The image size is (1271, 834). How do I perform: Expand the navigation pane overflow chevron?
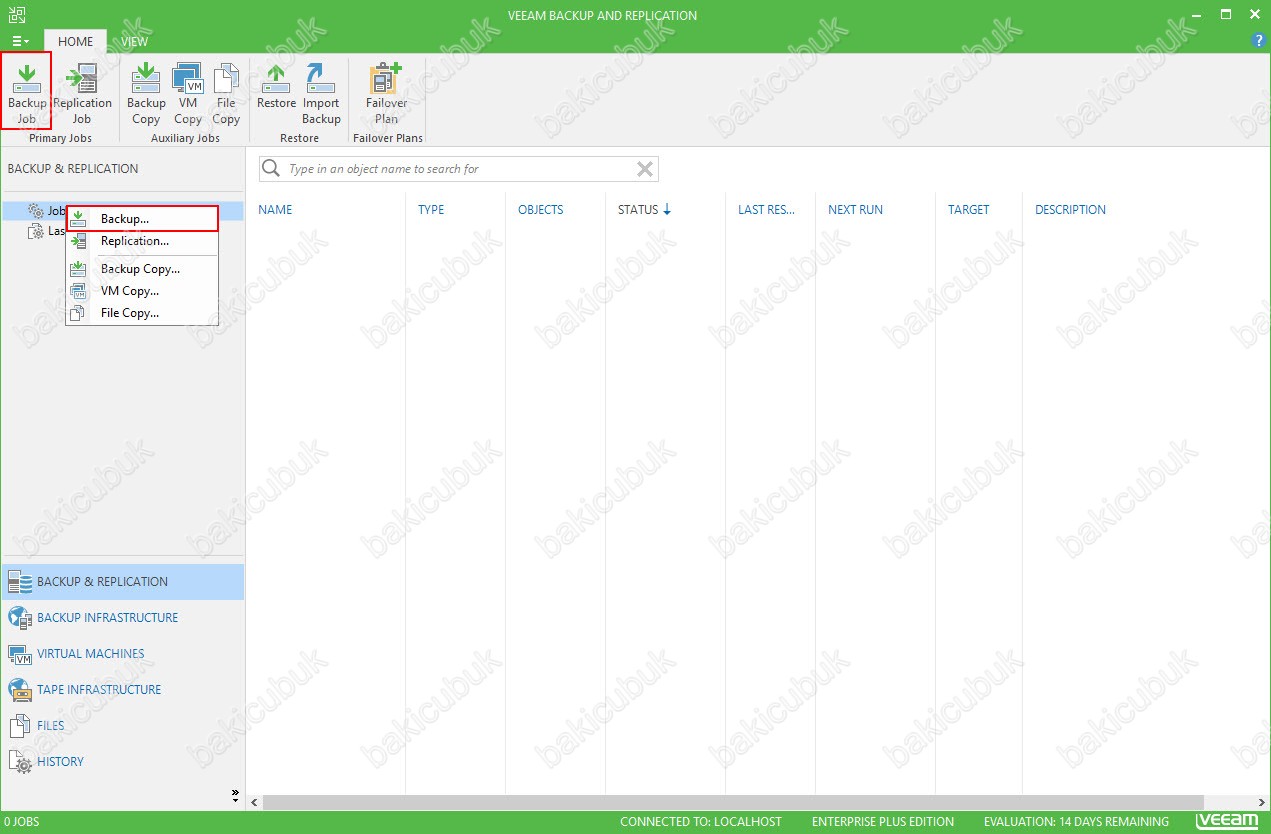[235, 796]
